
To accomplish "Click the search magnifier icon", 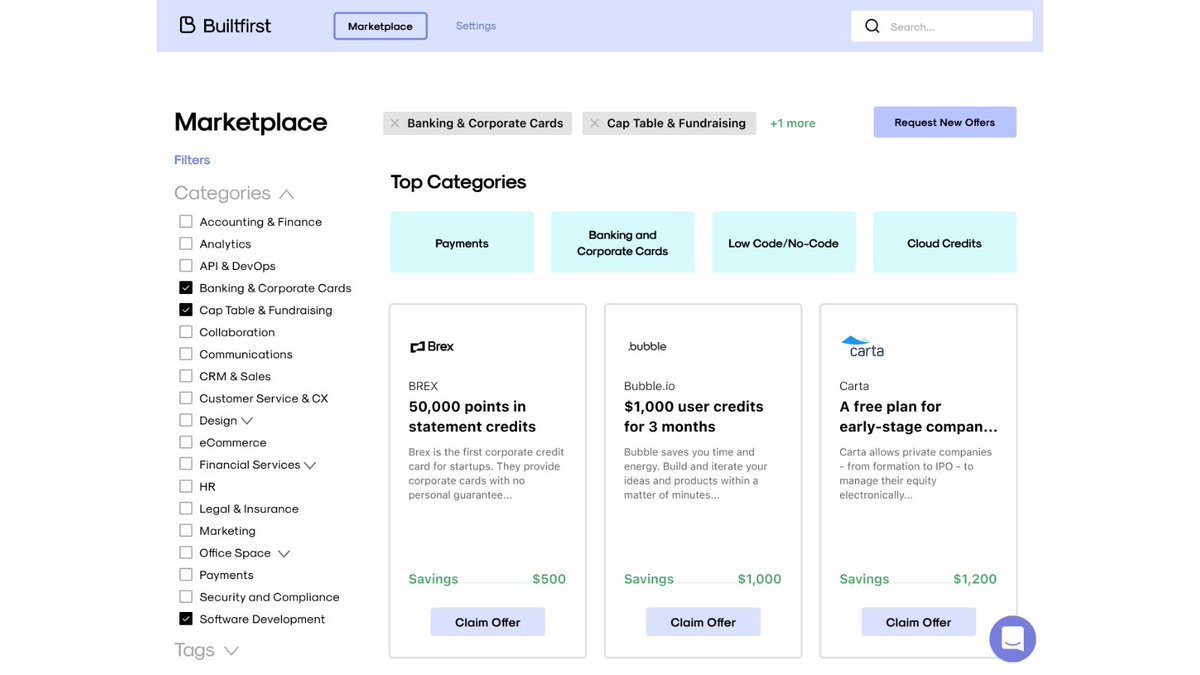I will coord(872,26).
